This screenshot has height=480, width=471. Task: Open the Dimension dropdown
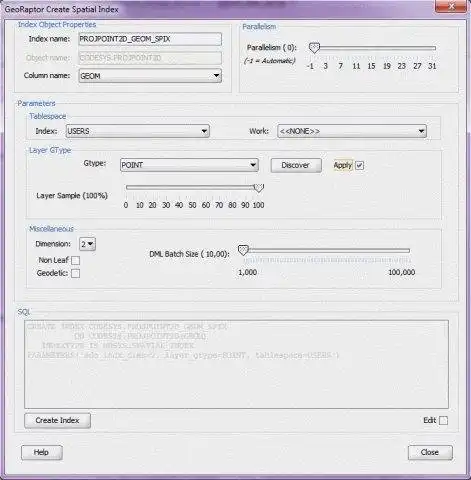[87, 244]
